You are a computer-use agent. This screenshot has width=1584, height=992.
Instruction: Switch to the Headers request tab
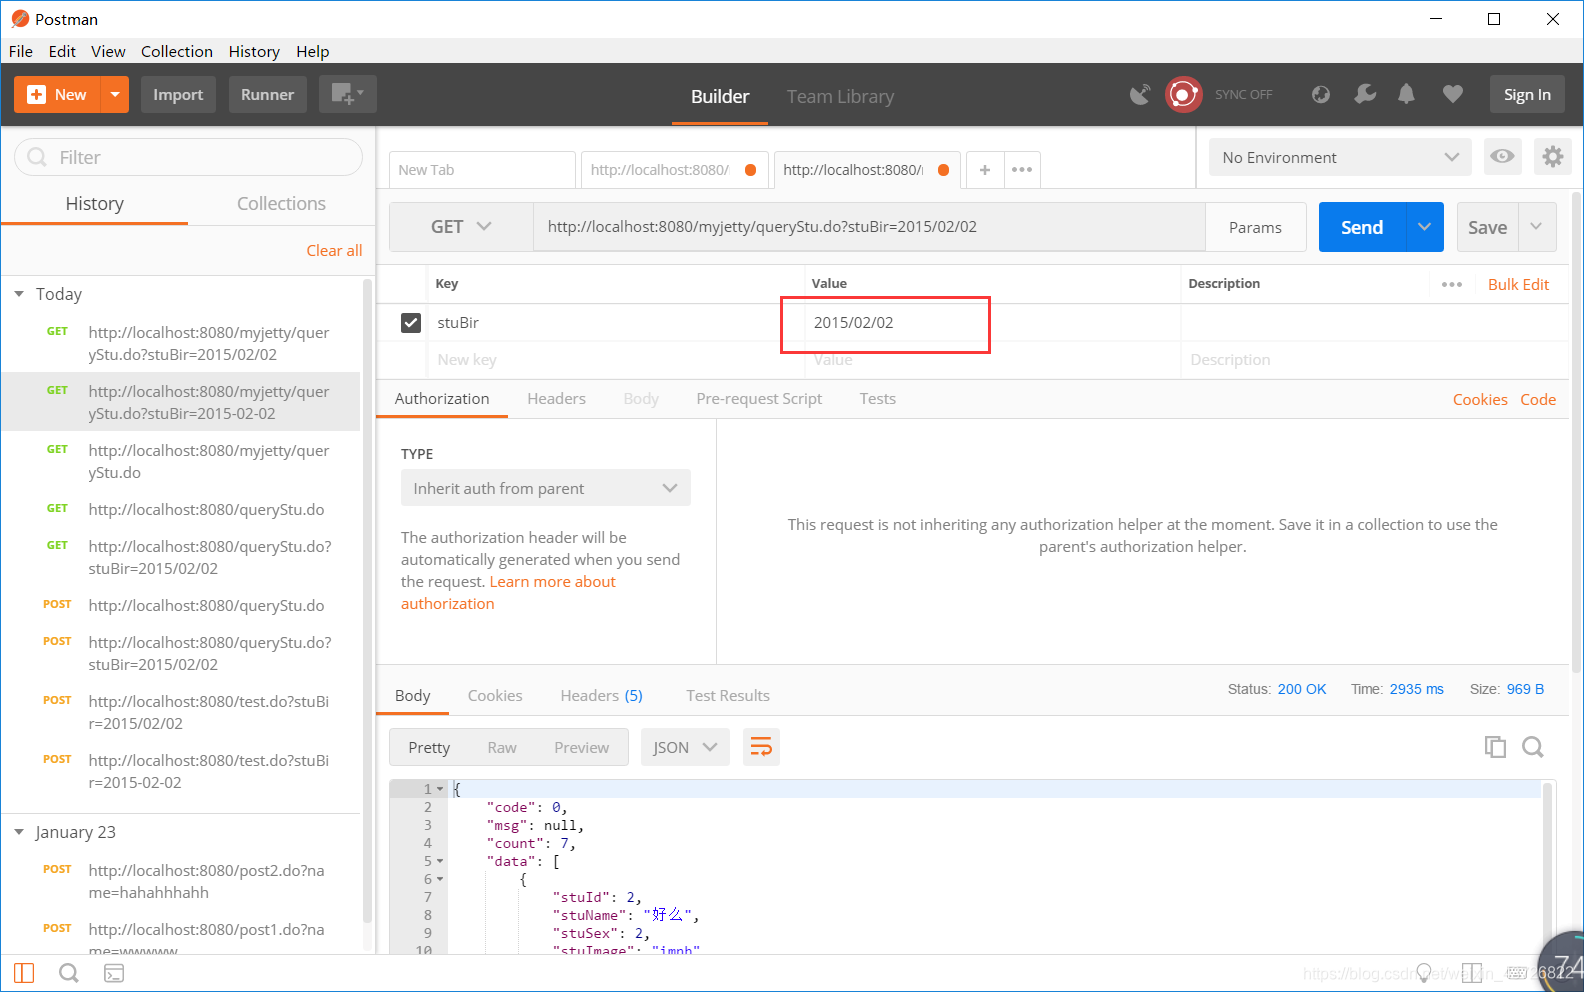[556, 398]
